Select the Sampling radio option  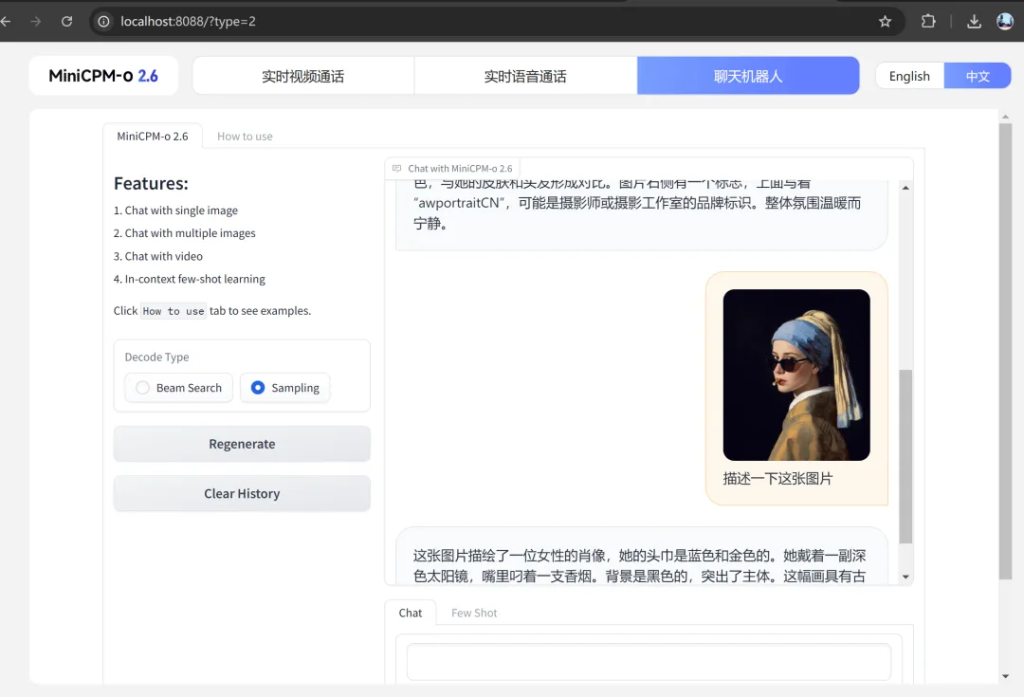[285, 388]
